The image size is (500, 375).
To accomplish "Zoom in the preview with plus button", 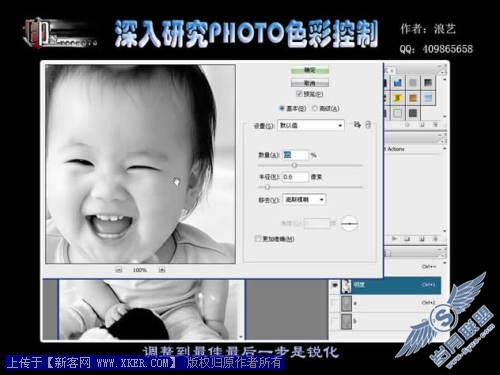I will tap(162, 270).
